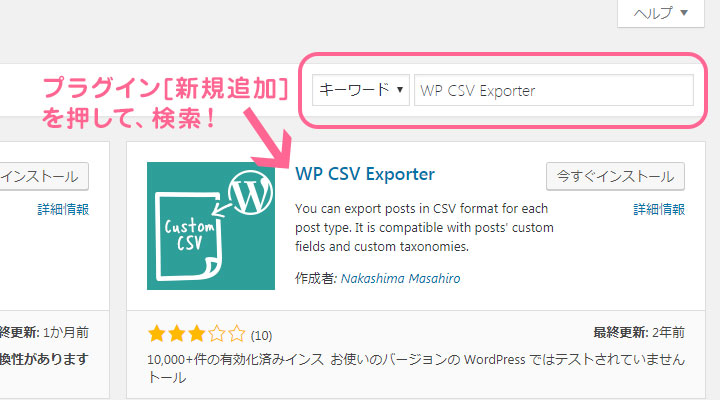Click the fourth empty rating star
This screenshot has width=720, height=400.
coord(216,334)
